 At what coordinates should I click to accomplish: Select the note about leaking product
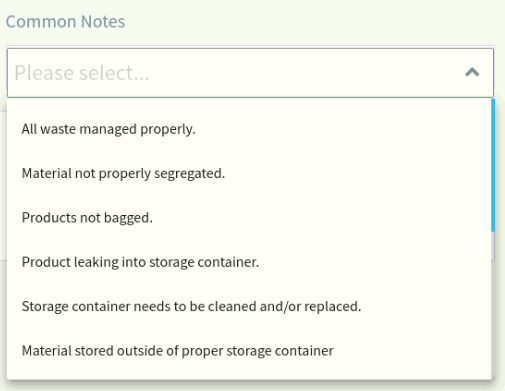pos(249,262)
